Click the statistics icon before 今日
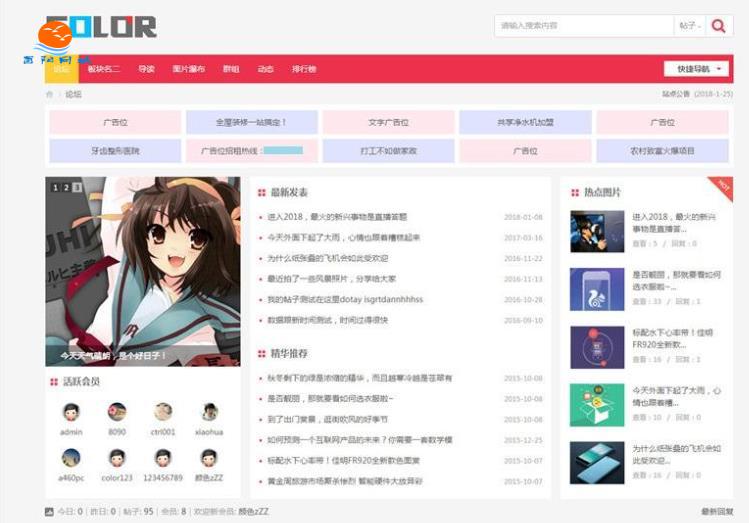This screenshot has width=749, height=523. coord(49,512)
